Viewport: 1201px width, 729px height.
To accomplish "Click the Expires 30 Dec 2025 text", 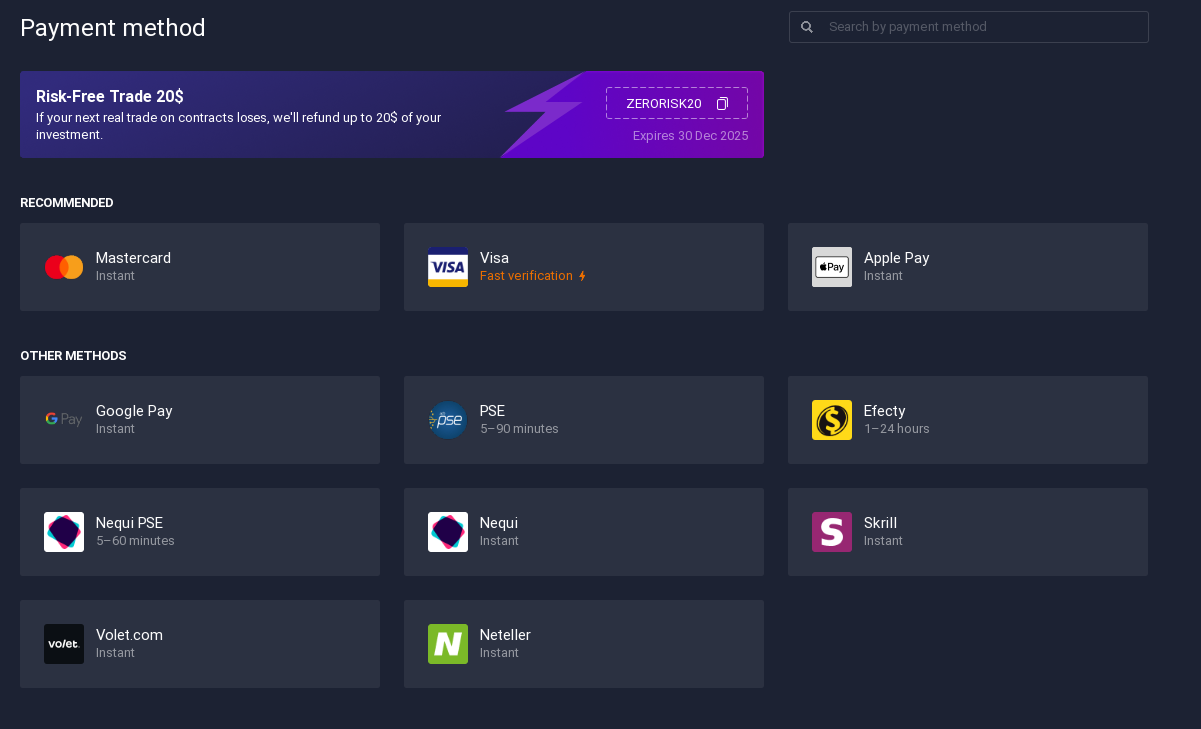I will [x=690, y=136].
